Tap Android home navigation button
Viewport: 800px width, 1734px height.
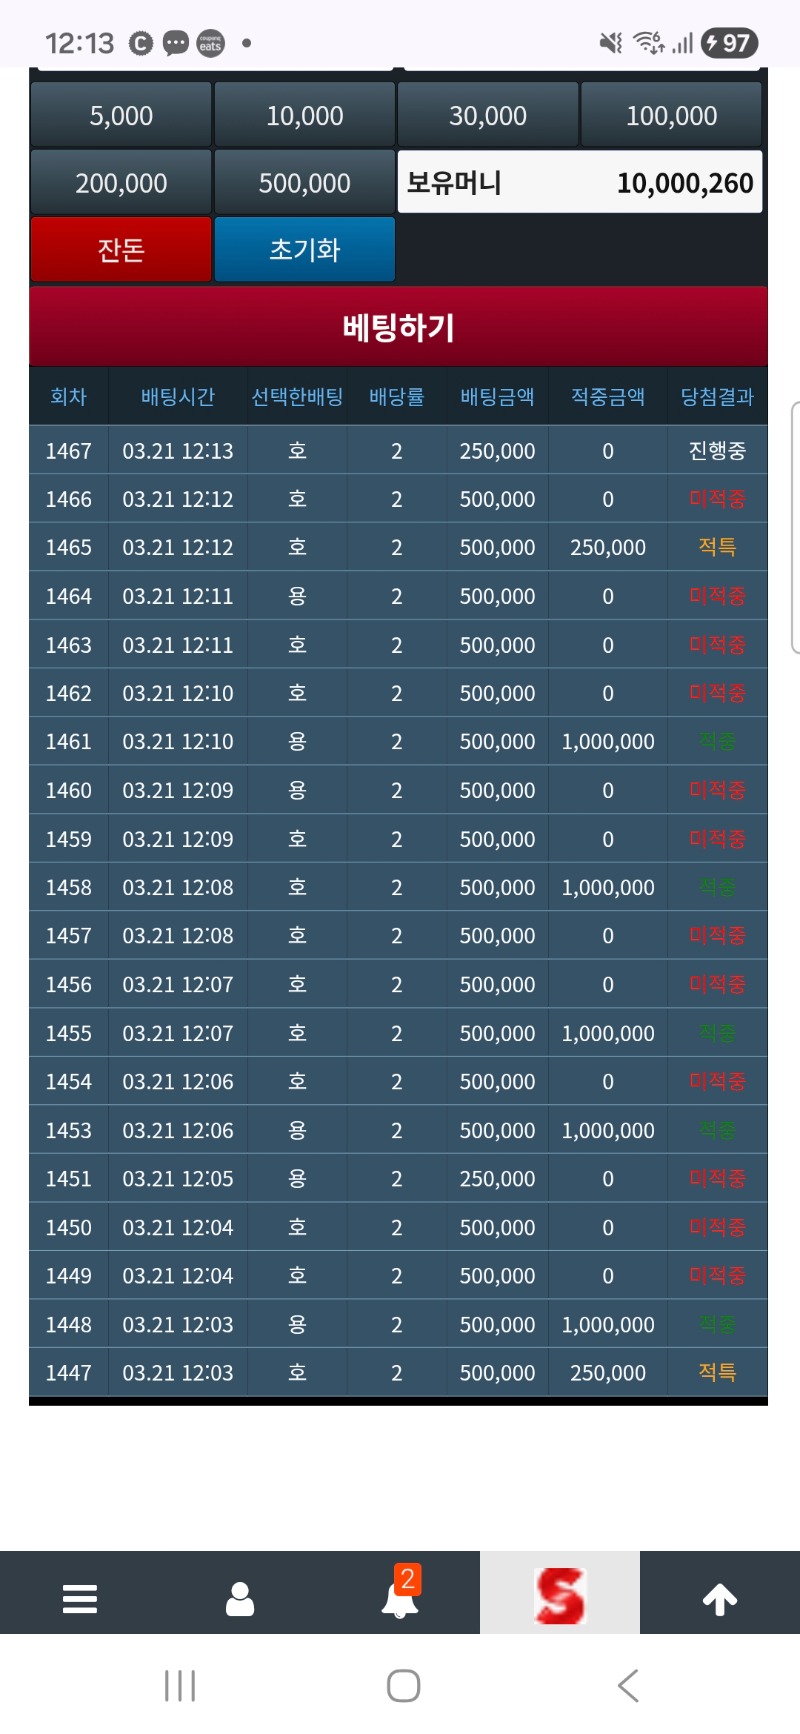pos(403,1686)
